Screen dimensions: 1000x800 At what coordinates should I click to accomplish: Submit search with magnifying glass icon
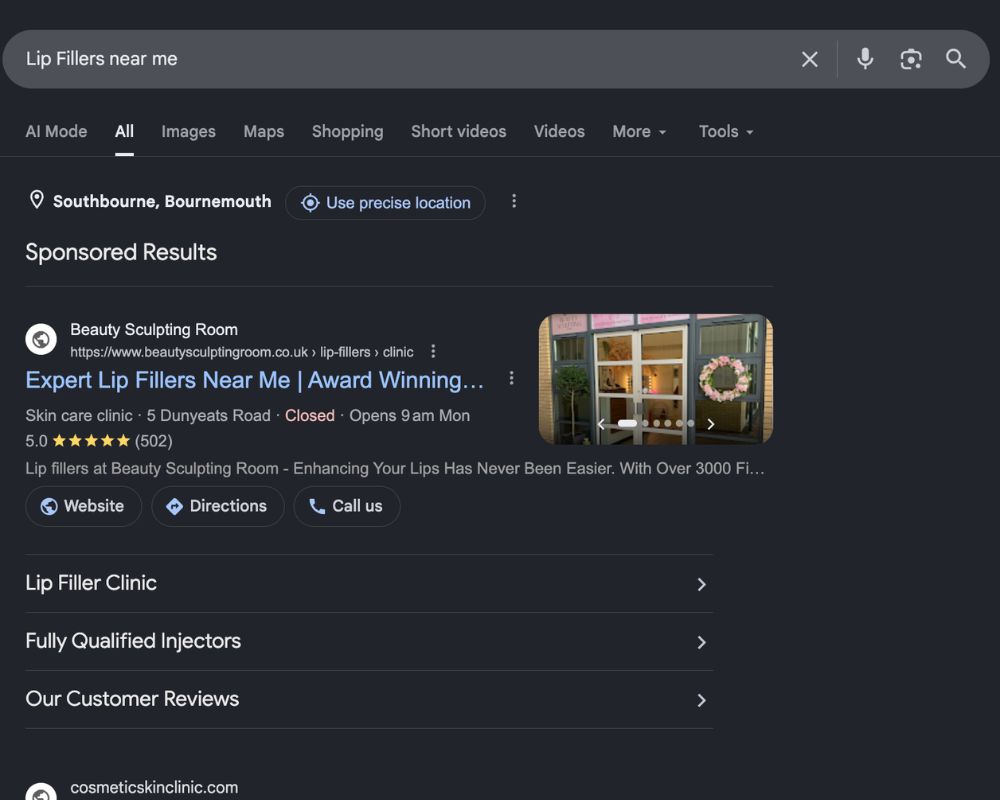[x=955, y=59]
